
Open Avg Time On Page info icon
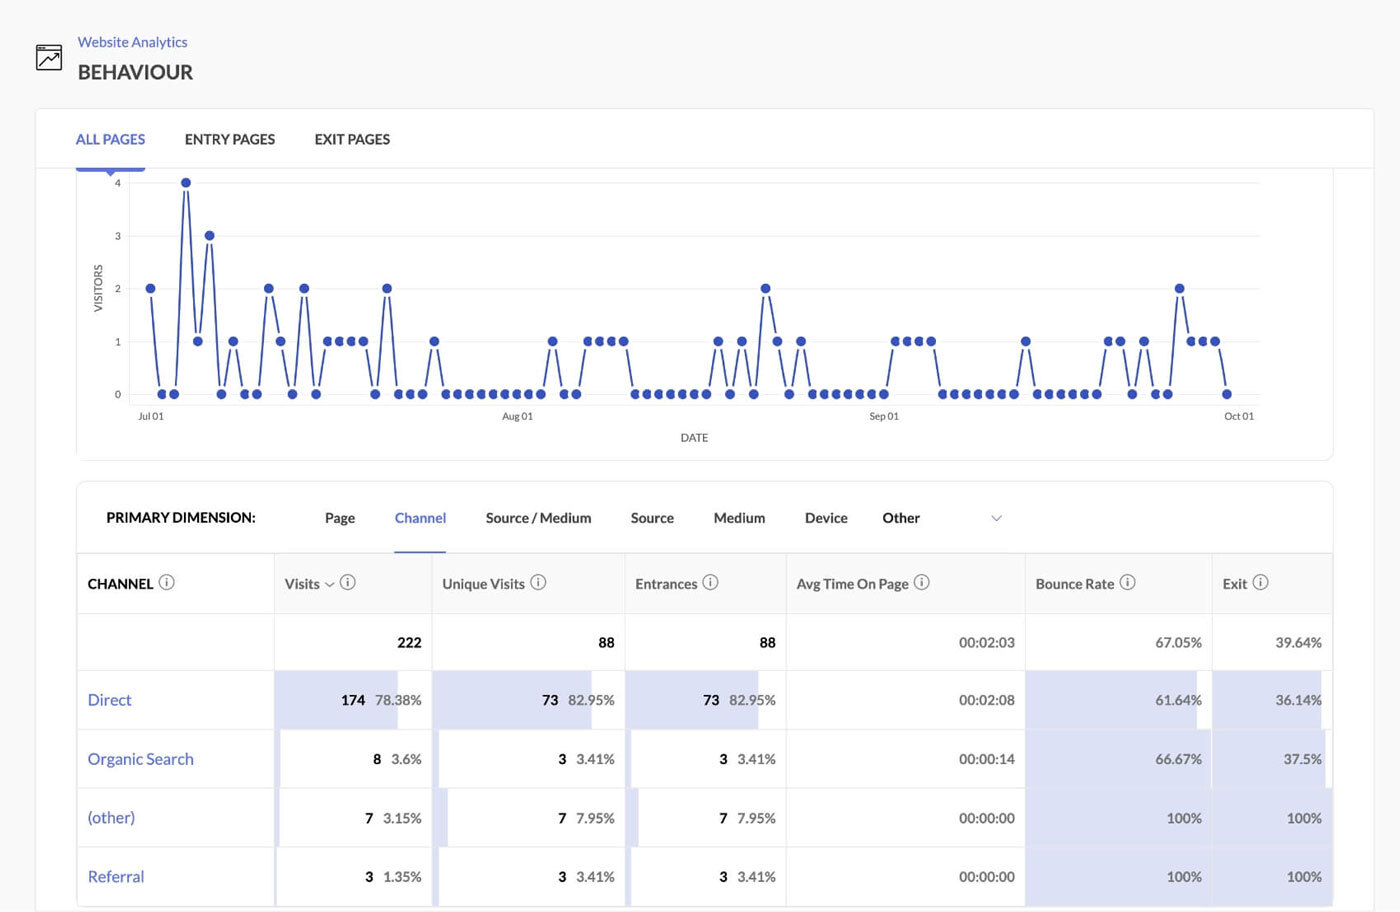pyautogui.click(x=922, y=582)
